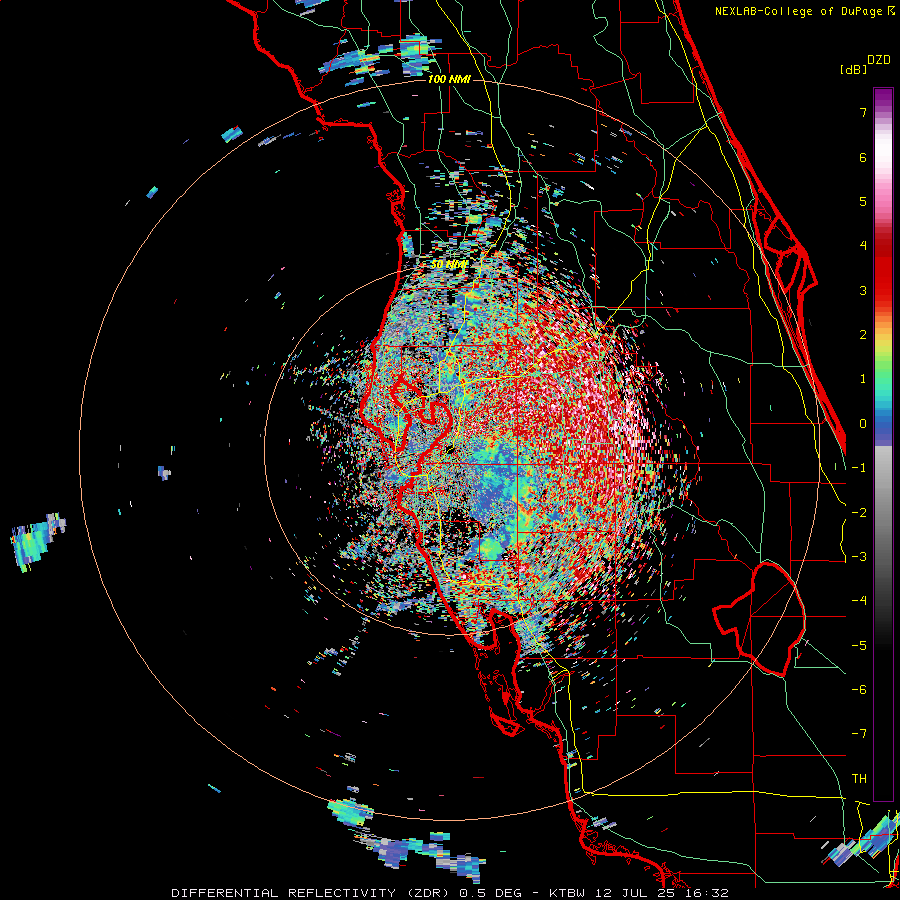Viewport: 900px width, 900px height.
Task: Click the -7 value on color scale
Action: (x=859, y=734)
